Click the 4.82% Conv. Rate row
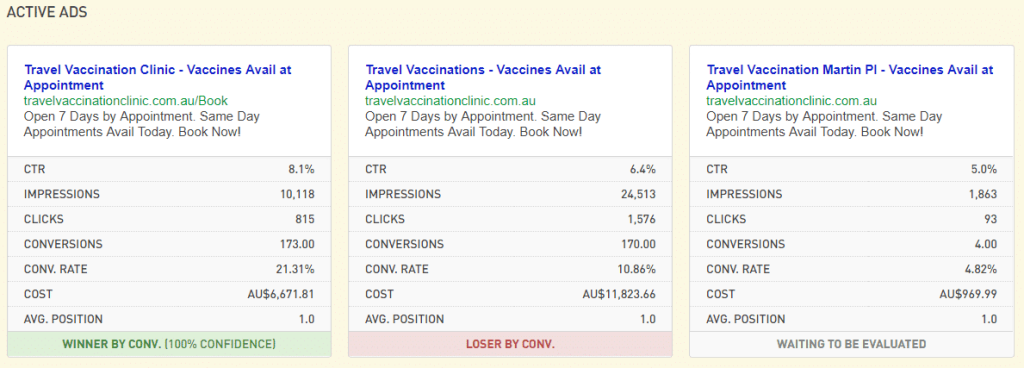This screenshot has width=1024, height=368. coord(852,269)
